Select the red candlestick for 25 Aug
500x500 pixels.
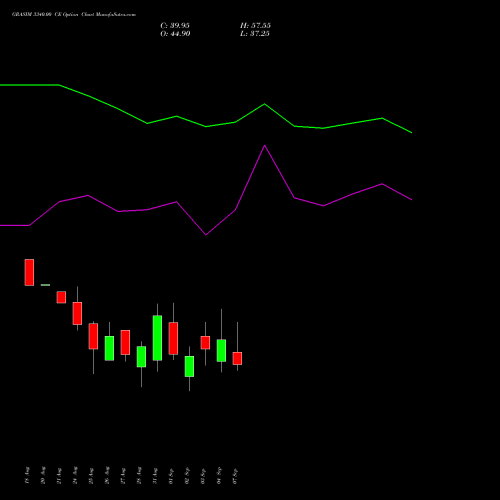[x=93, y=336]
